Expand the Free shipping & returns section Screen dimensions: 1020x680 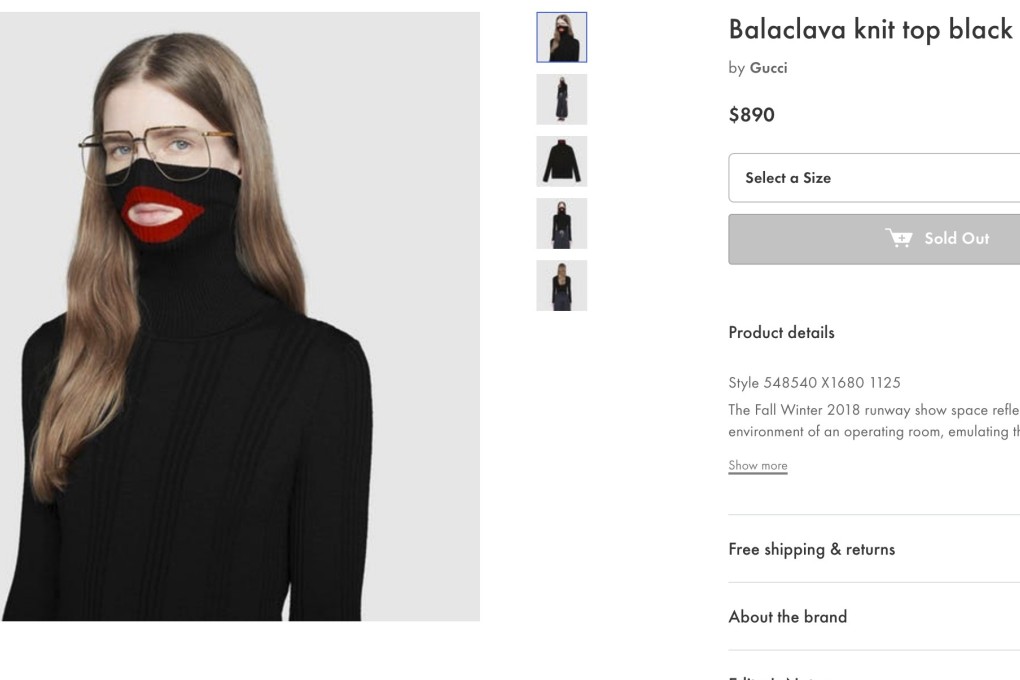(811, 549)
